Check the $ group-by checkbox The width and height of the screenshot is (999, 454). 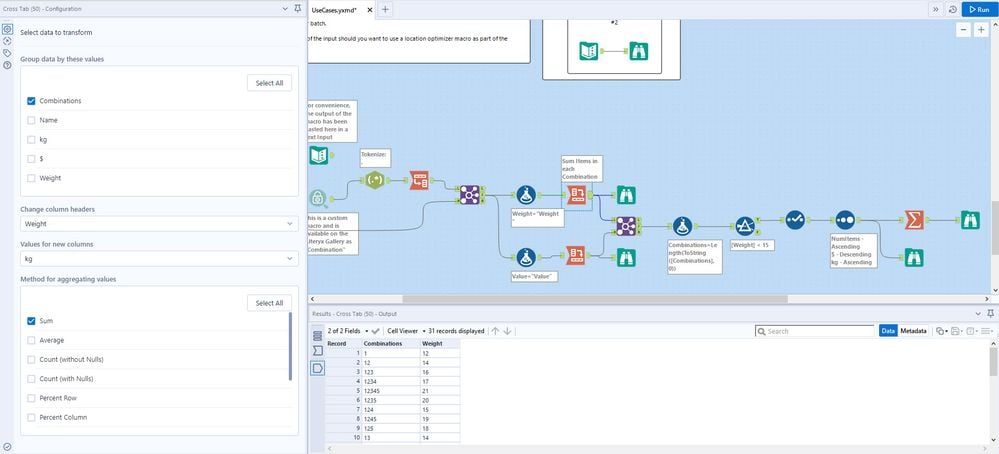pyautogui.click(x=31, y=159)
